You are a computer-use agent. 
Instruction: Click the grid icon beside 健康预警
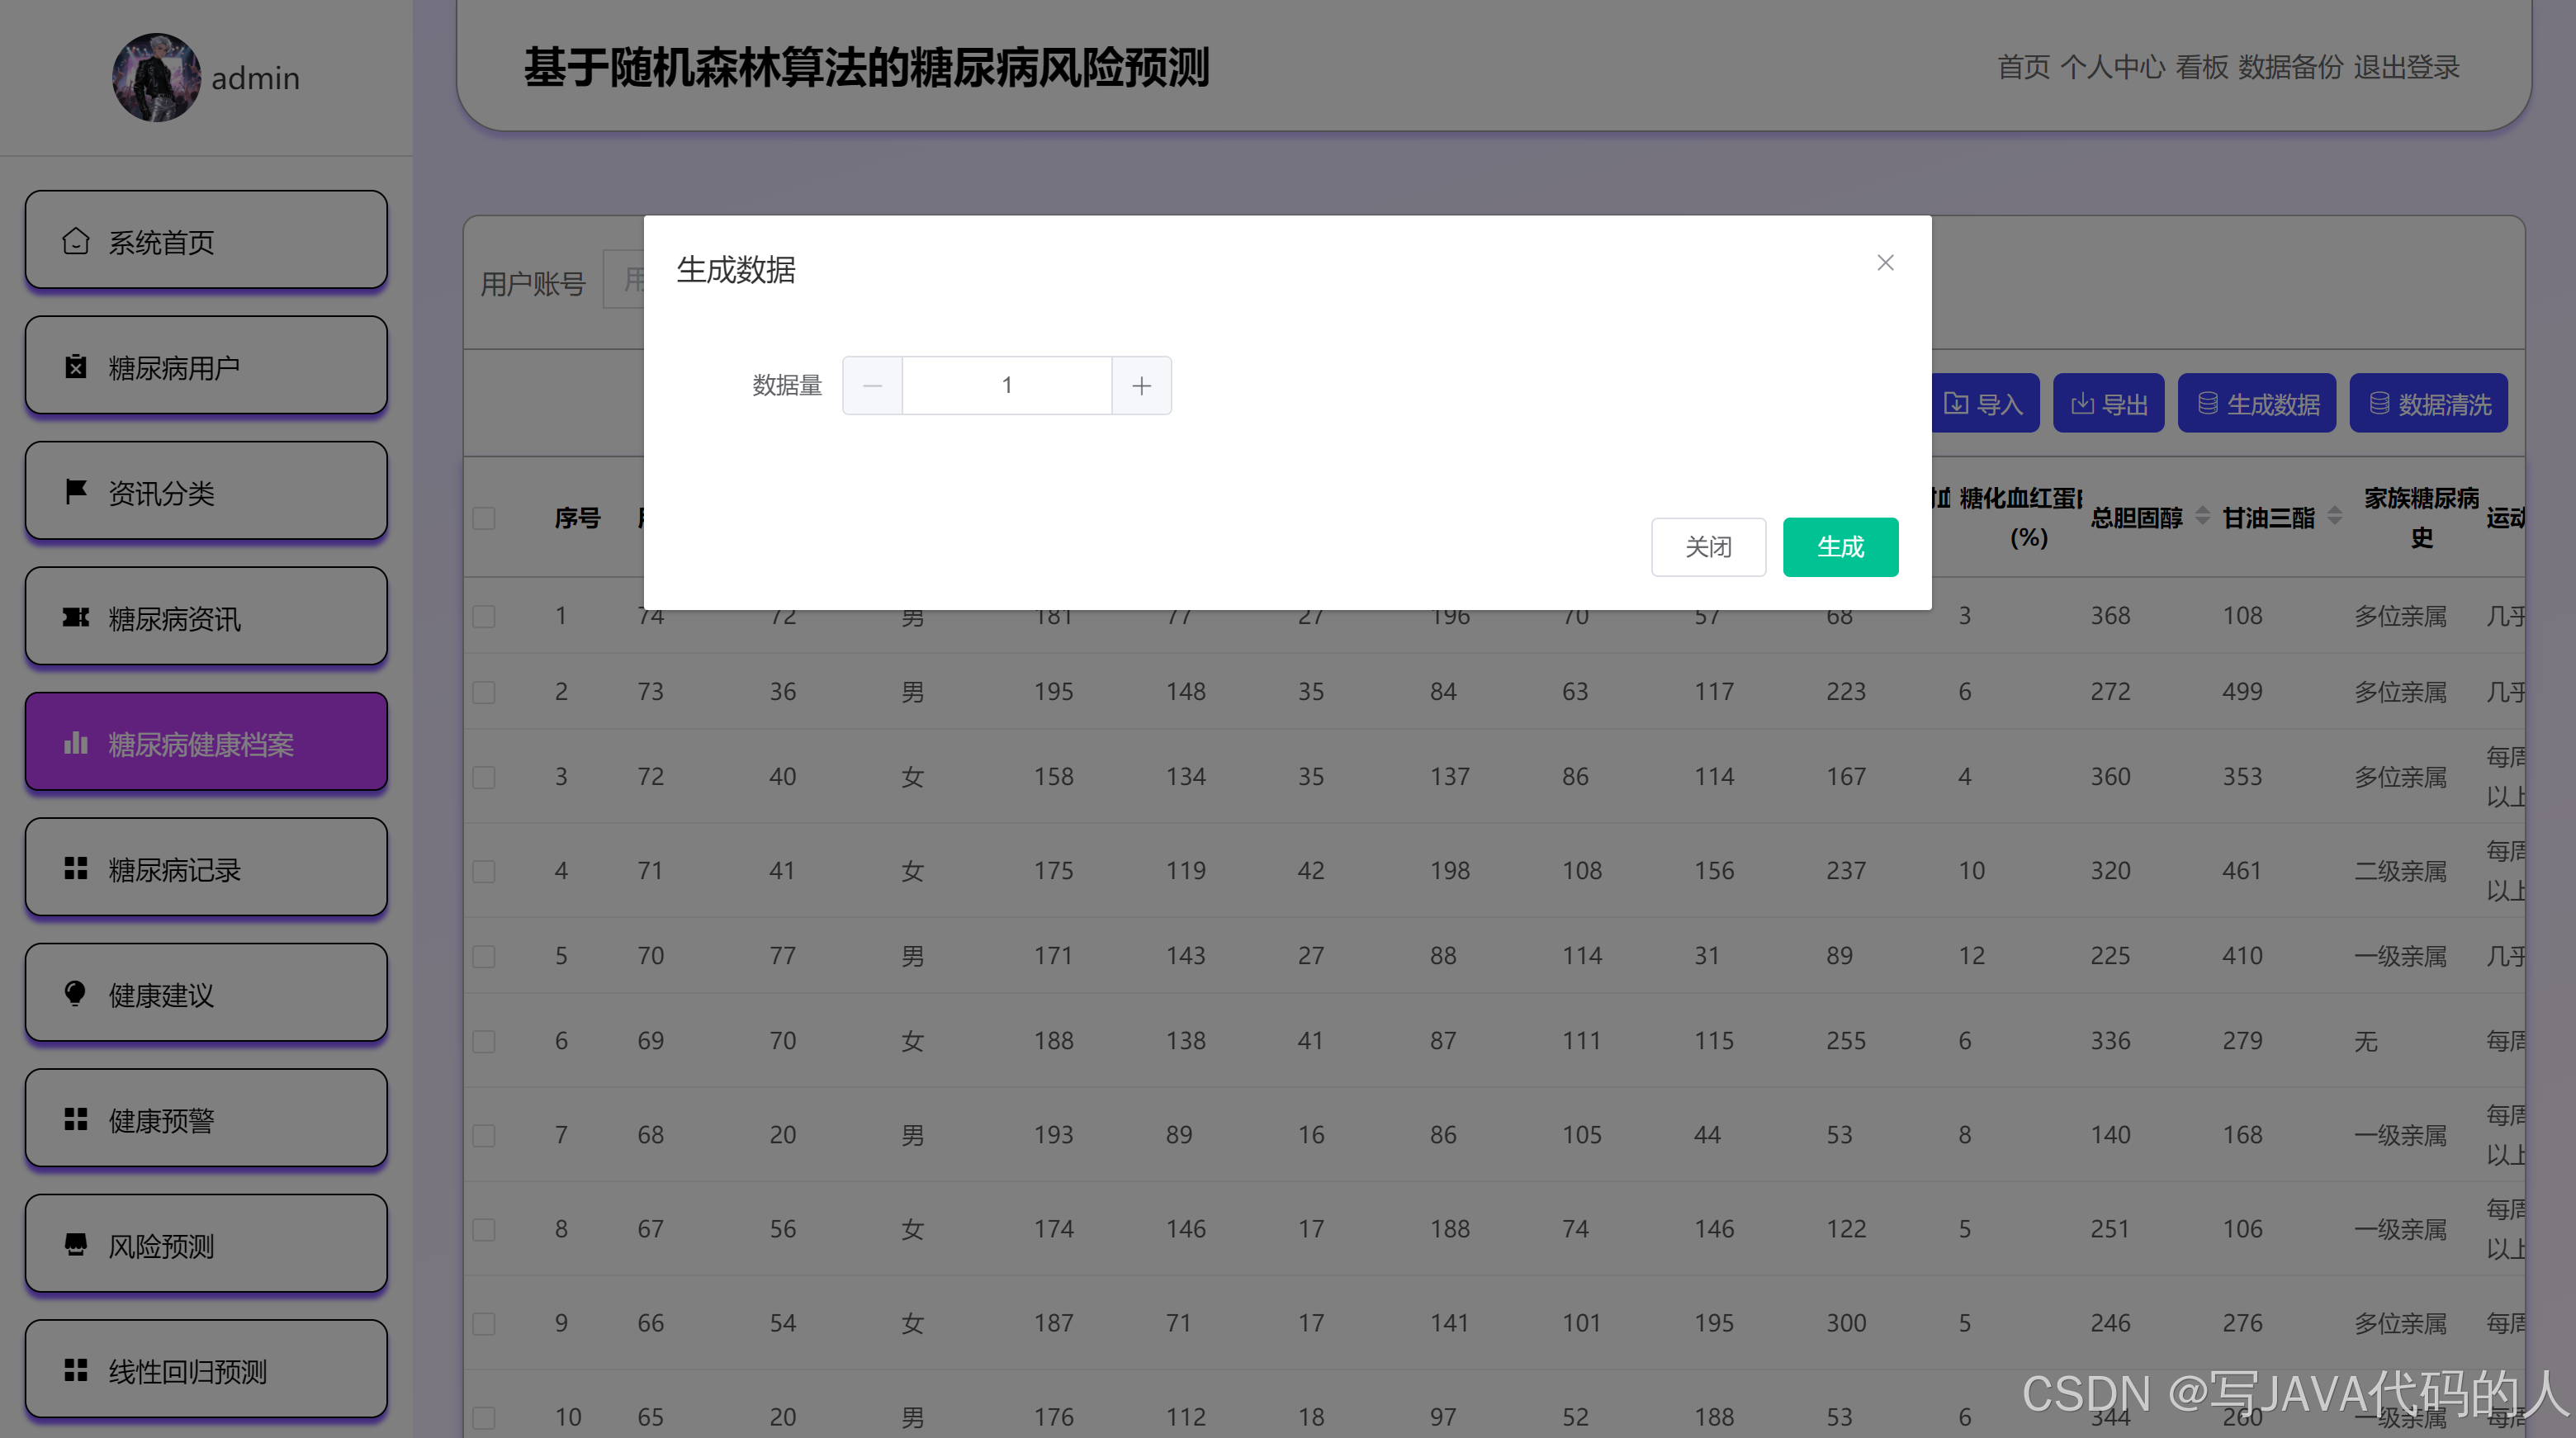coord(76,1119)
